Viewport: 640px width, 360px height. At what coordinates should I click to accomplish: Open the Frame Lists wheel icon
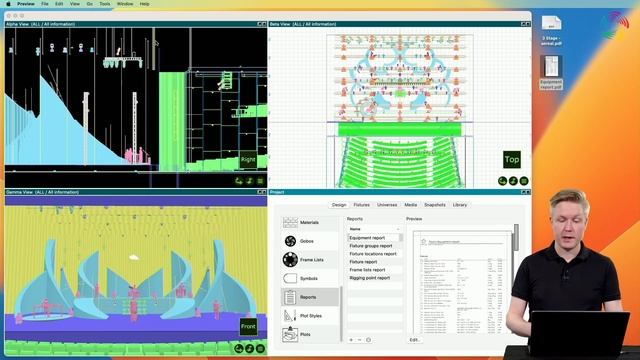290,260
